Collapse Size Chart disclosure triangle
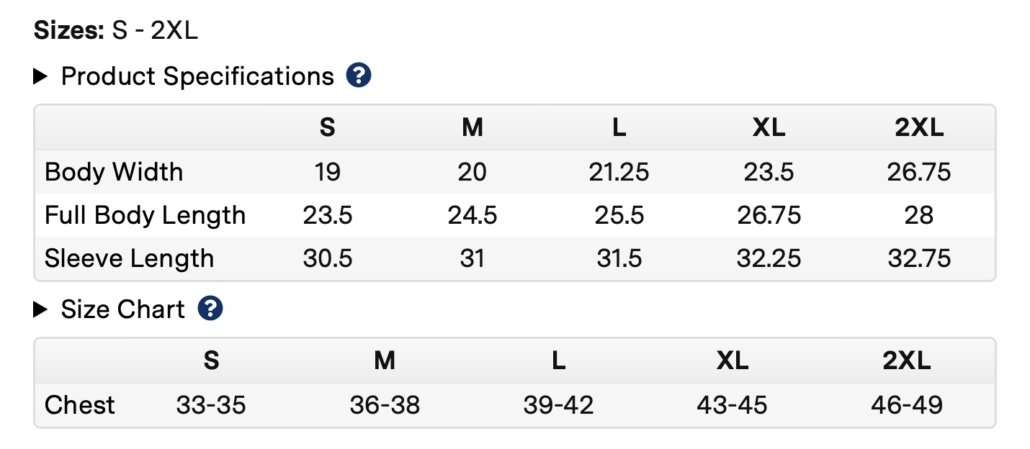The image size is (1030, 449). point(40,309)
